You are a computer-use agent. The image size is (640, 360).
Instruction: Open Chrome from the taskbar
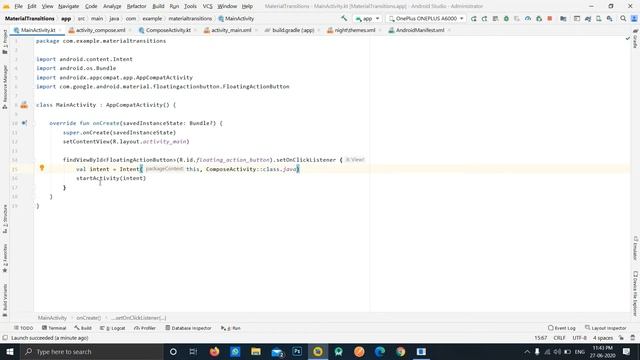tap(401, 351)
